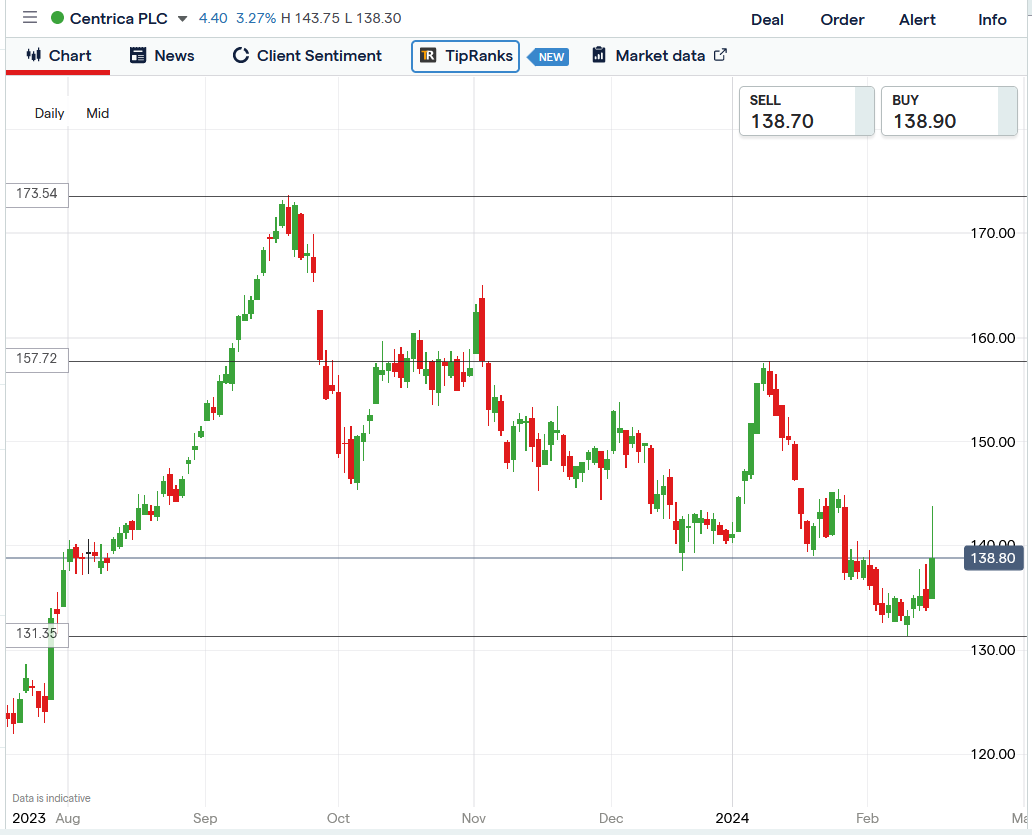Create a price Alert
The image size is (1032, 835).
[x=917, y=20]
